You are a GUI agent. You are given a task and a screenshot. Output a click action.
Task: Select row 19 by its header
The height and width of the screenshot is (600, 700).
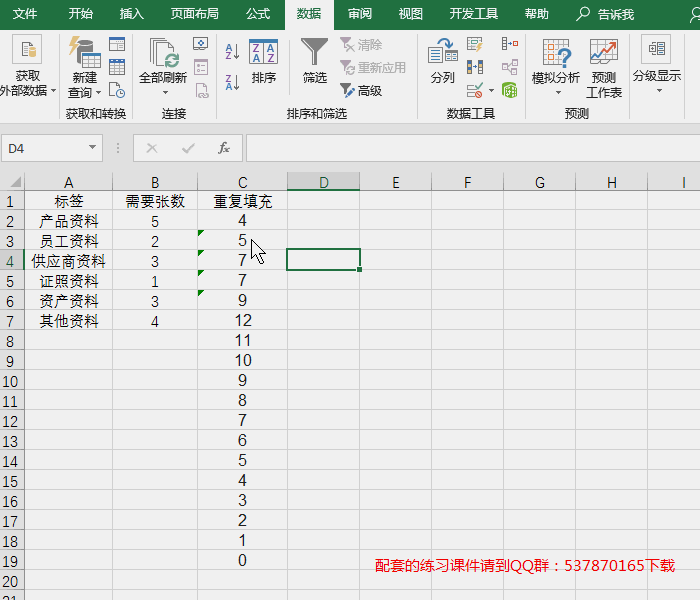click(x=12, y=561)
